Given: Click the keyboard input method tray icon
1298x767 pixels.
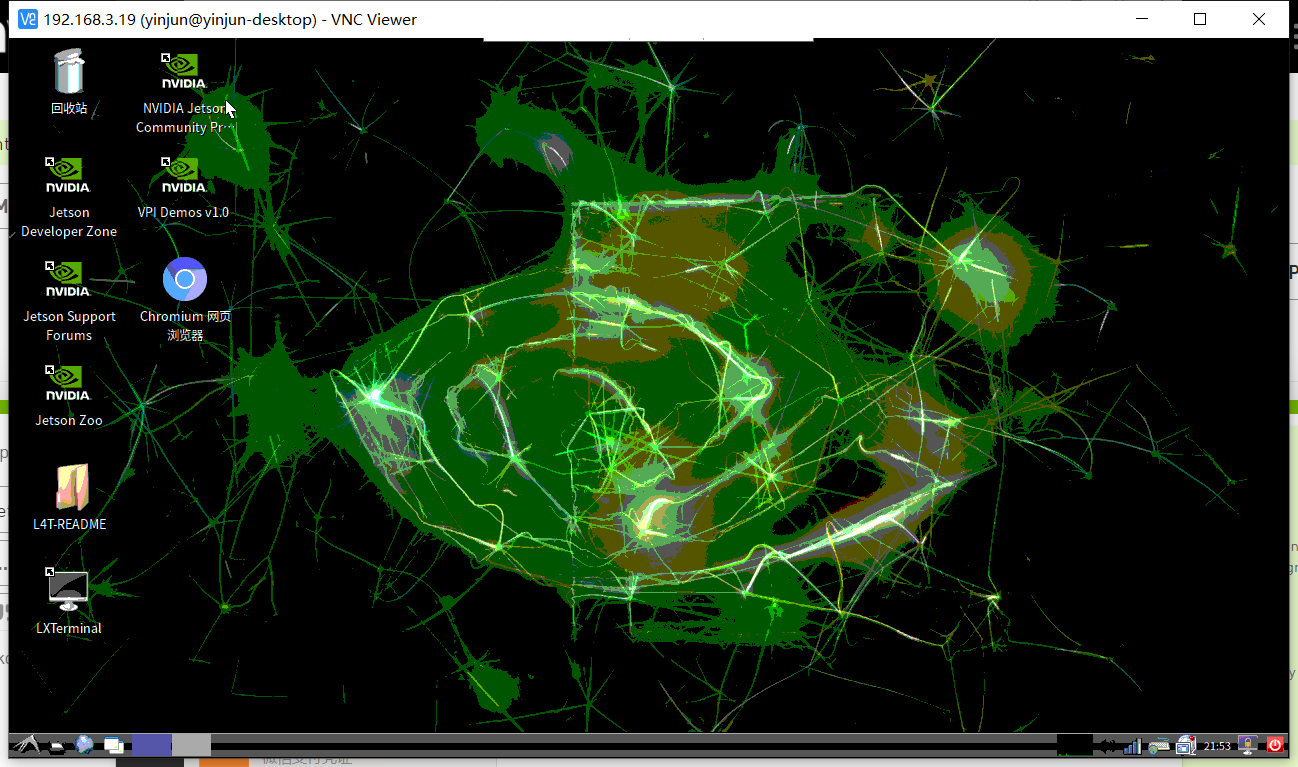Looking at the screenshot, I should tap(1159, 745).
